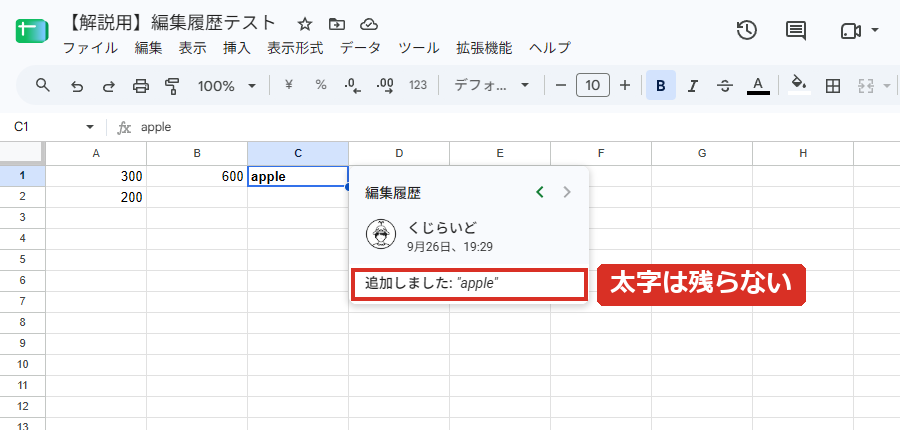Decrease decimal places
This screenshot has height=430, width=900.
point(352,86)
